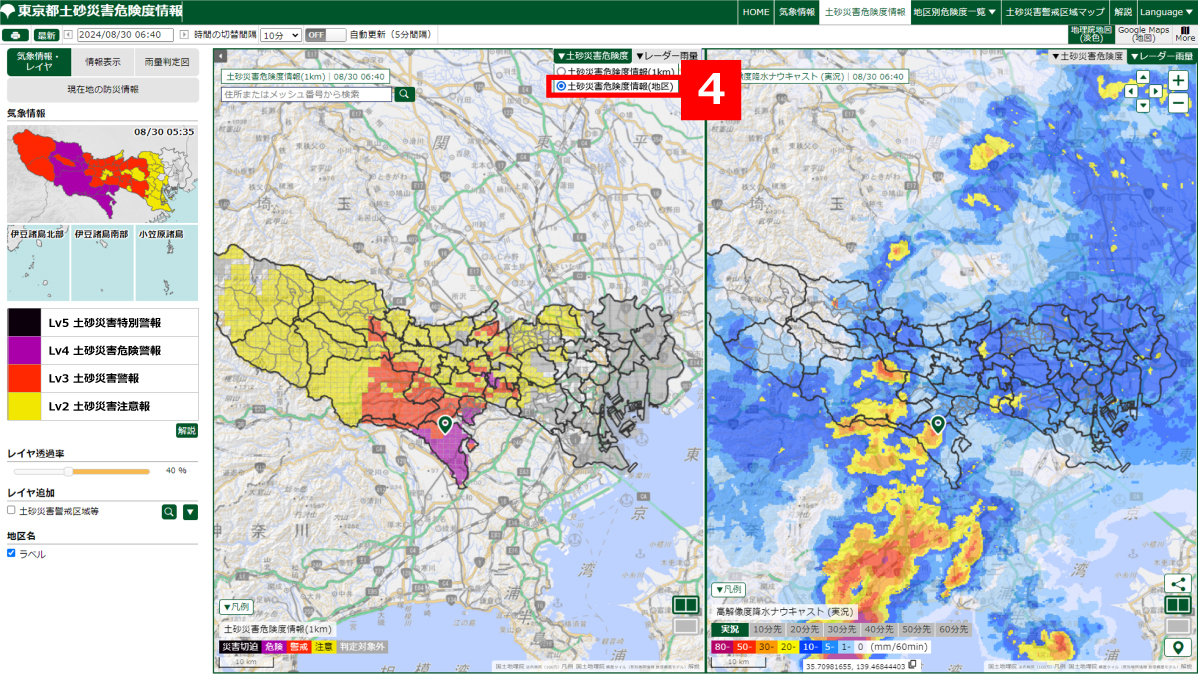The height and width of the screenshot is (680, 1200).
Task: Click the share icon on right map
Action: pos(1177,584)
